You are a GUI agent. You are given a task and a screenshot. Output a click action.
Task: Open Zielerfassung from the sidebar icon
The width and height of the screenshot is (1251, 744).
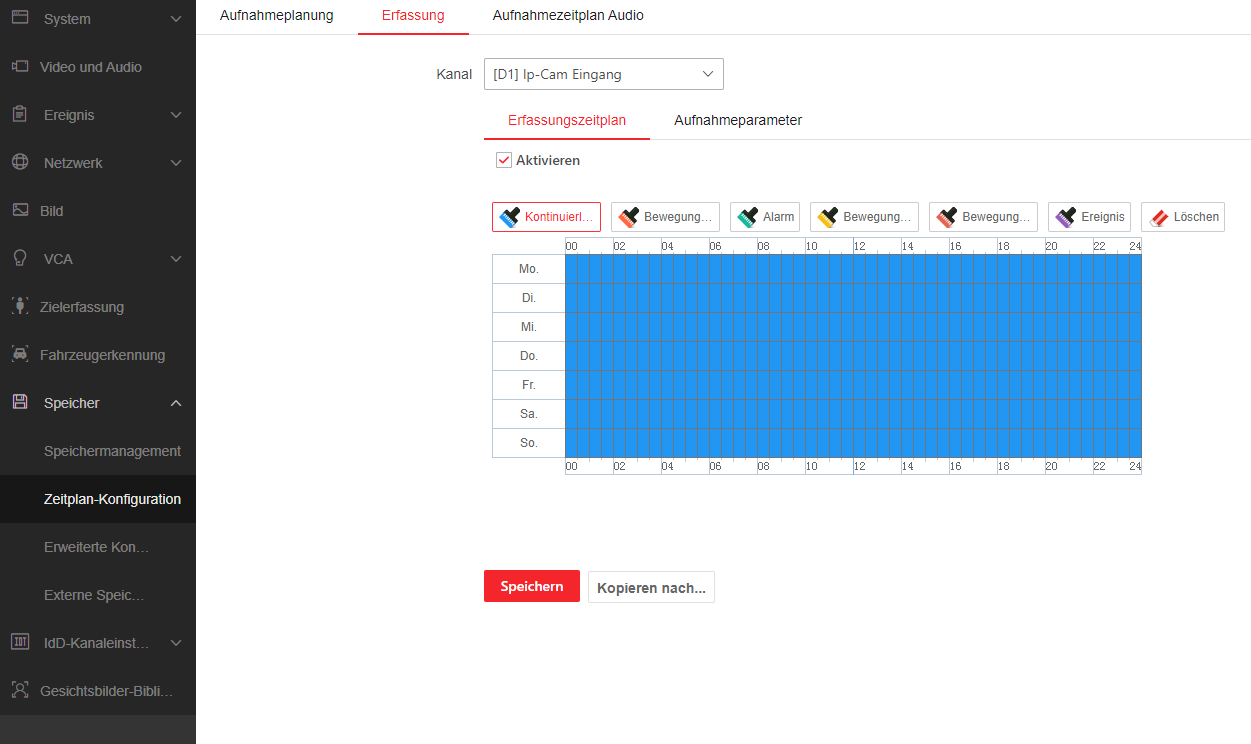(20, 307)
